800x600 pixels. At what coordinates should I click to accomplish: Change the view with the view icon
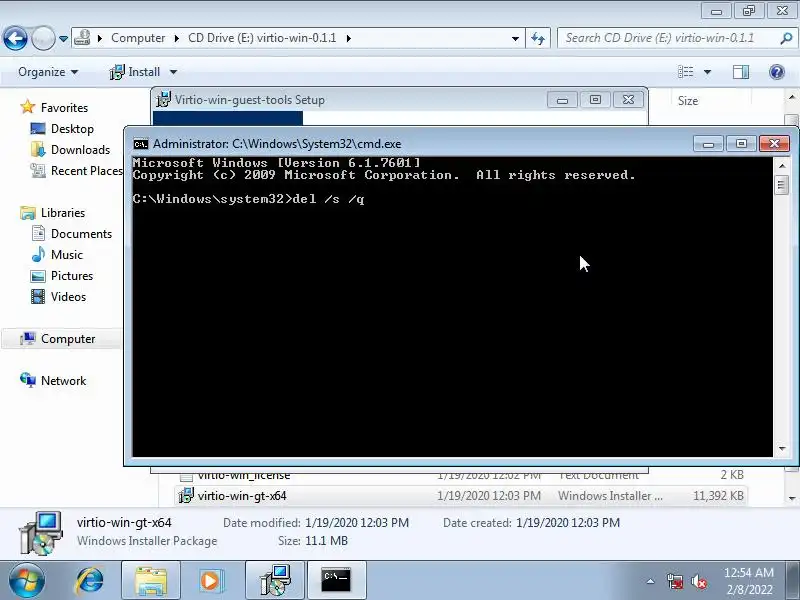coord(685,72)
